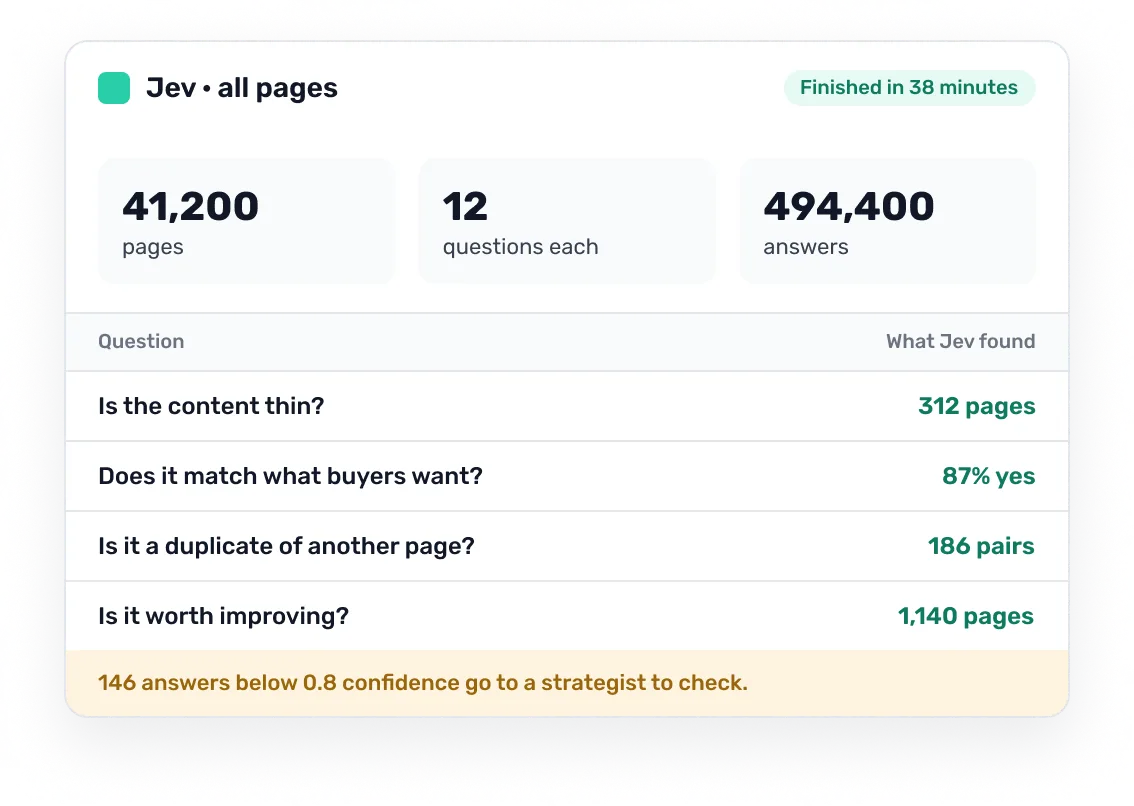Click the 'Jev • all pages' title
This screenshot has width=1134, height=806.
pyautogui.click(x=242, y=88)
